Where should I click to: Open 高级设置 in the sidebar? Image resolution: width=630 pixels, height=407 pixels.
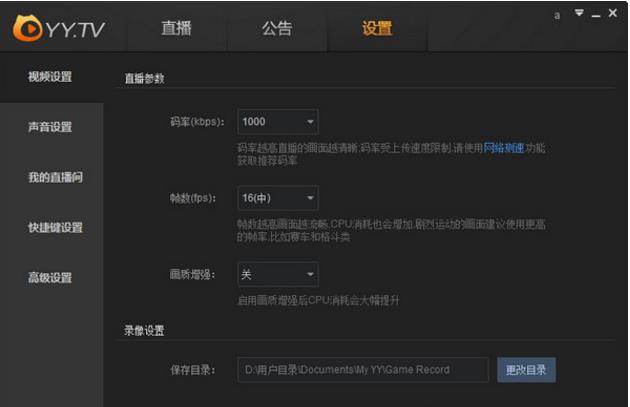[50, 278]
